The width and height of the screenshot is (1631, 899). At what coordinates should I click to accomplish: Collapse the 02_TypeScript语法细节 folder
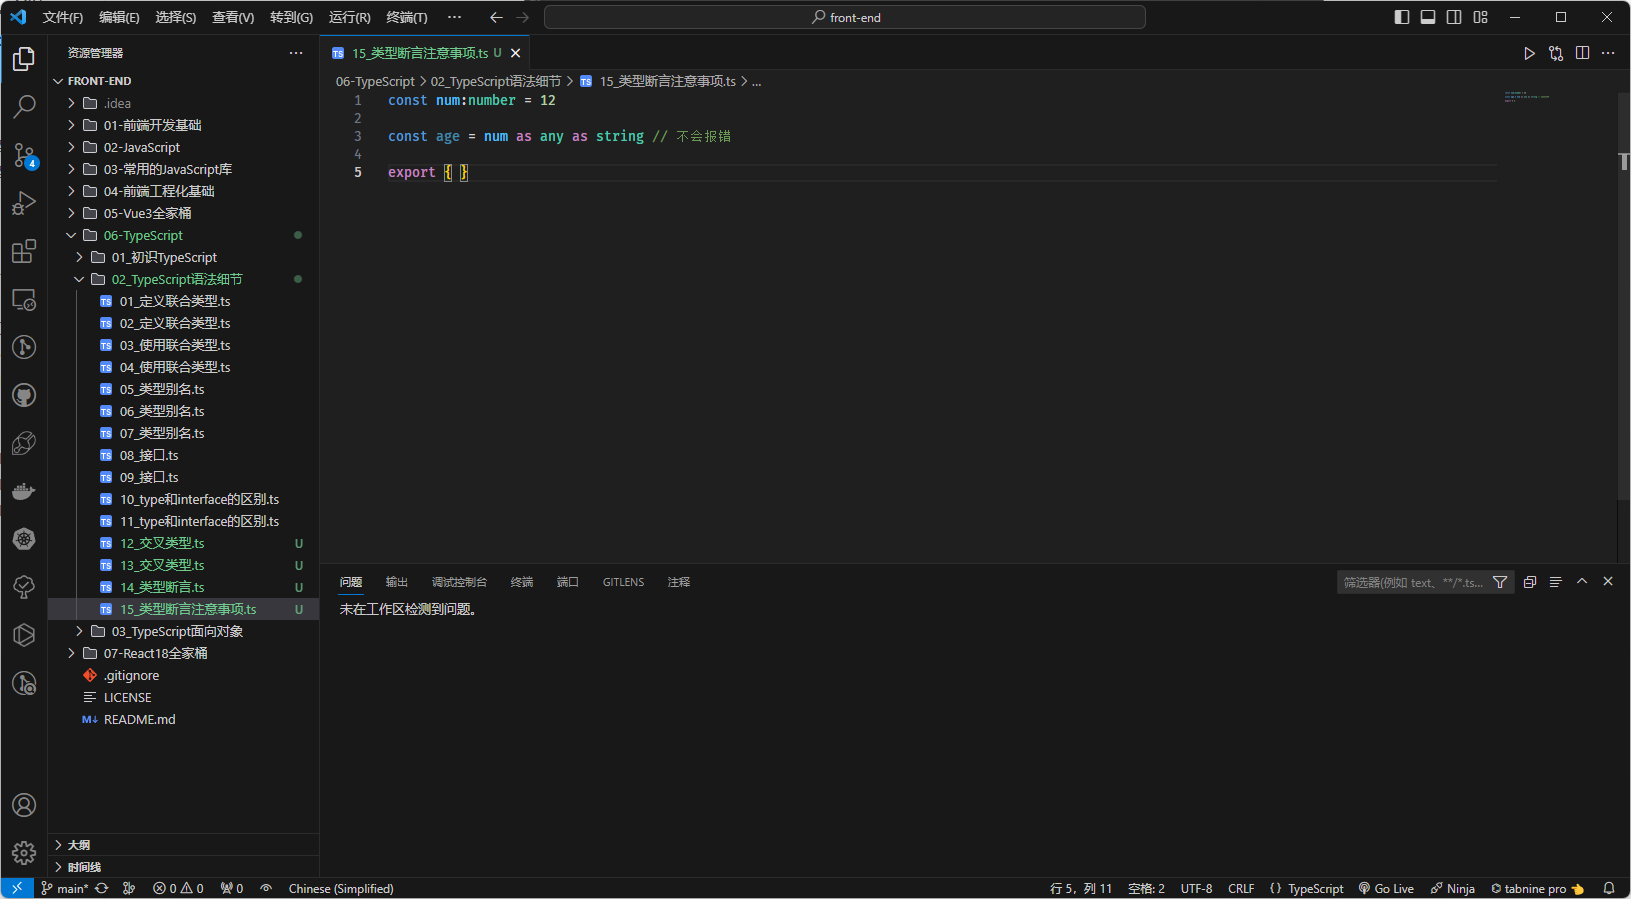pos(183,279)
